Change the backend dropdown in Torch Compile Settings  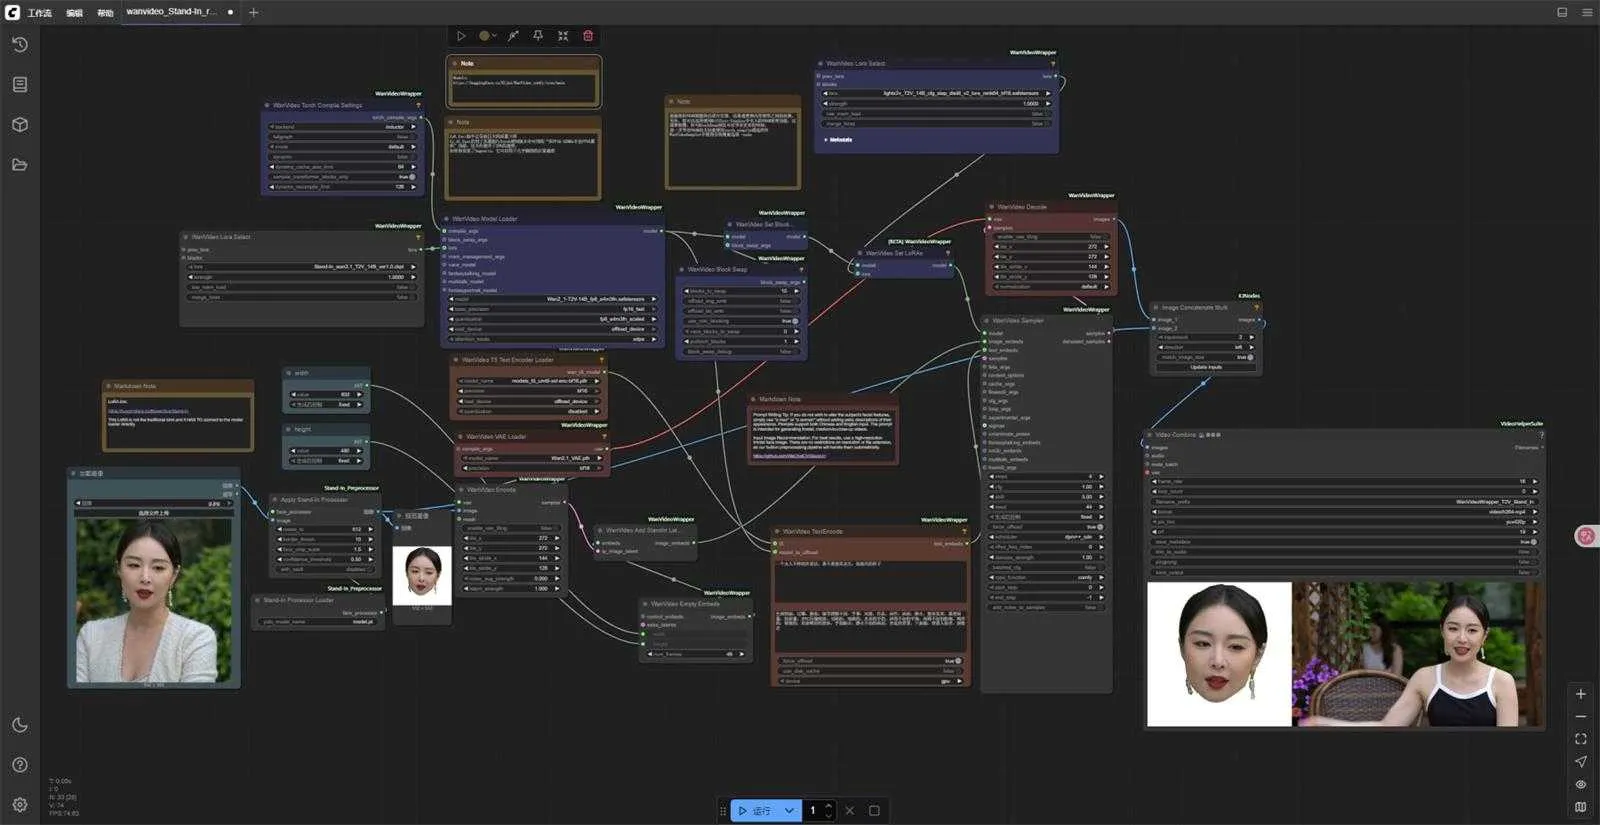pos(342,127)
